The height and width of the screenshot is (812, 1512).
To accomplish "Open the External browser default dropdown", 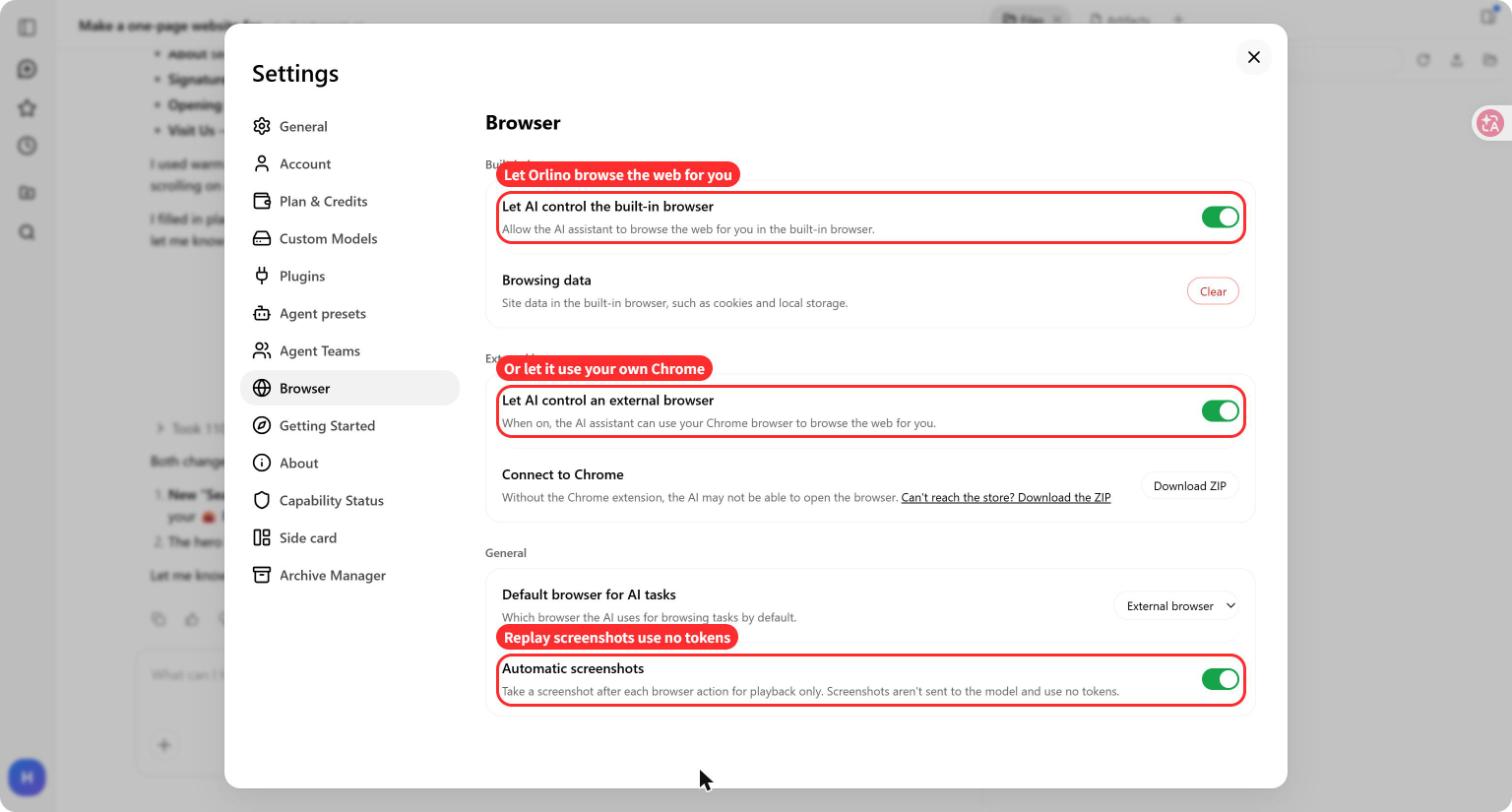I will (1176, 606).
